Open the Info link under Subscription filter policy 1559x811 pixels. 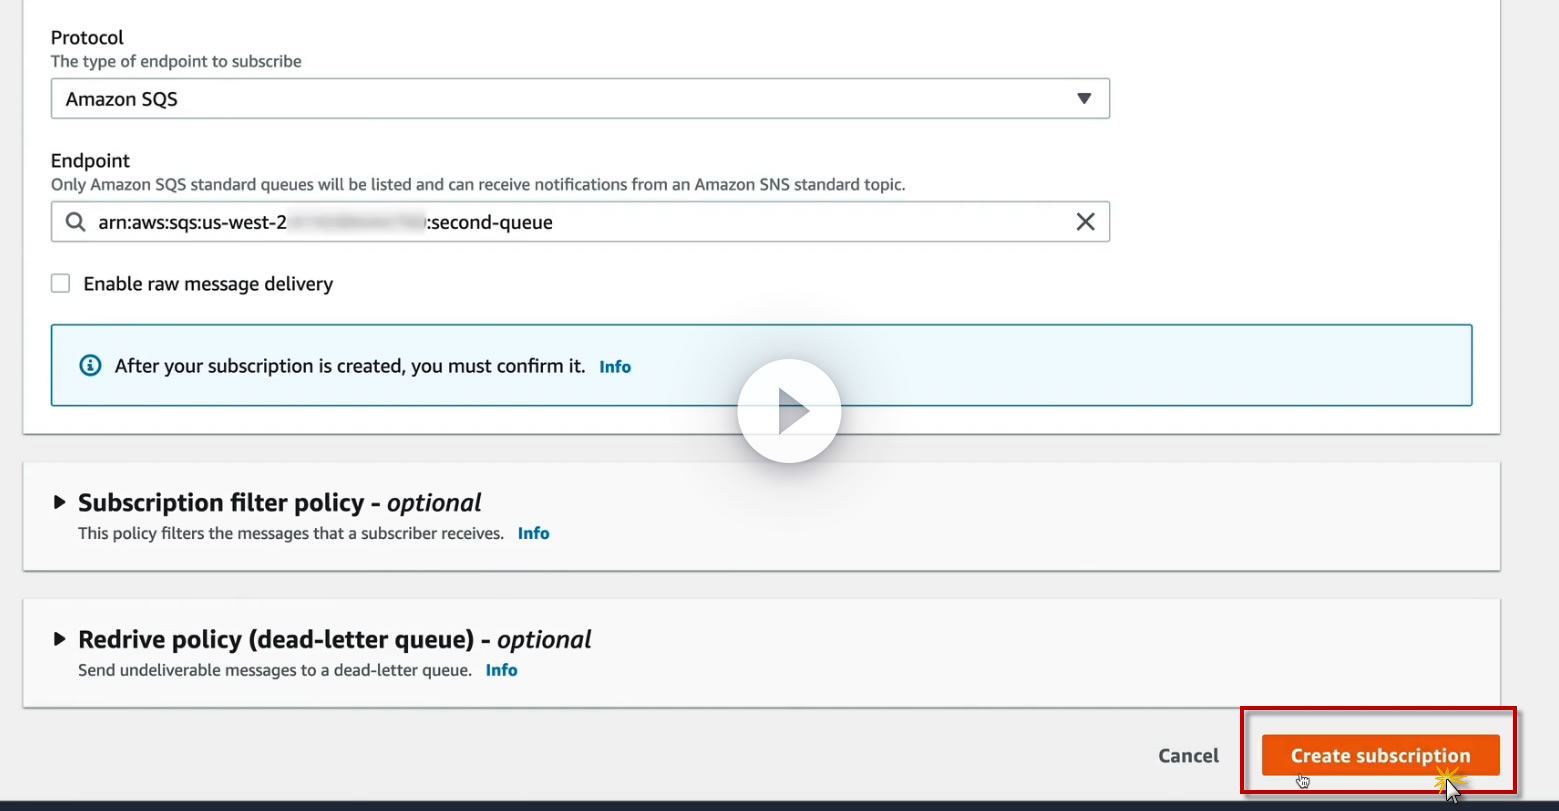533,533
